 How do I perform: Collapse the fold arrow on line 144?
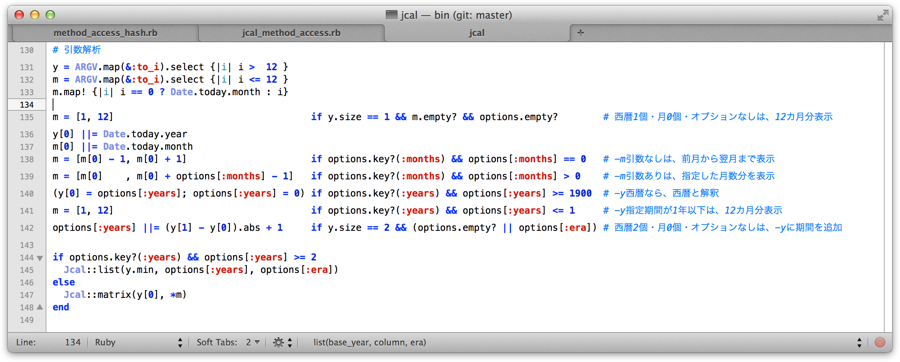pos(40,258)
